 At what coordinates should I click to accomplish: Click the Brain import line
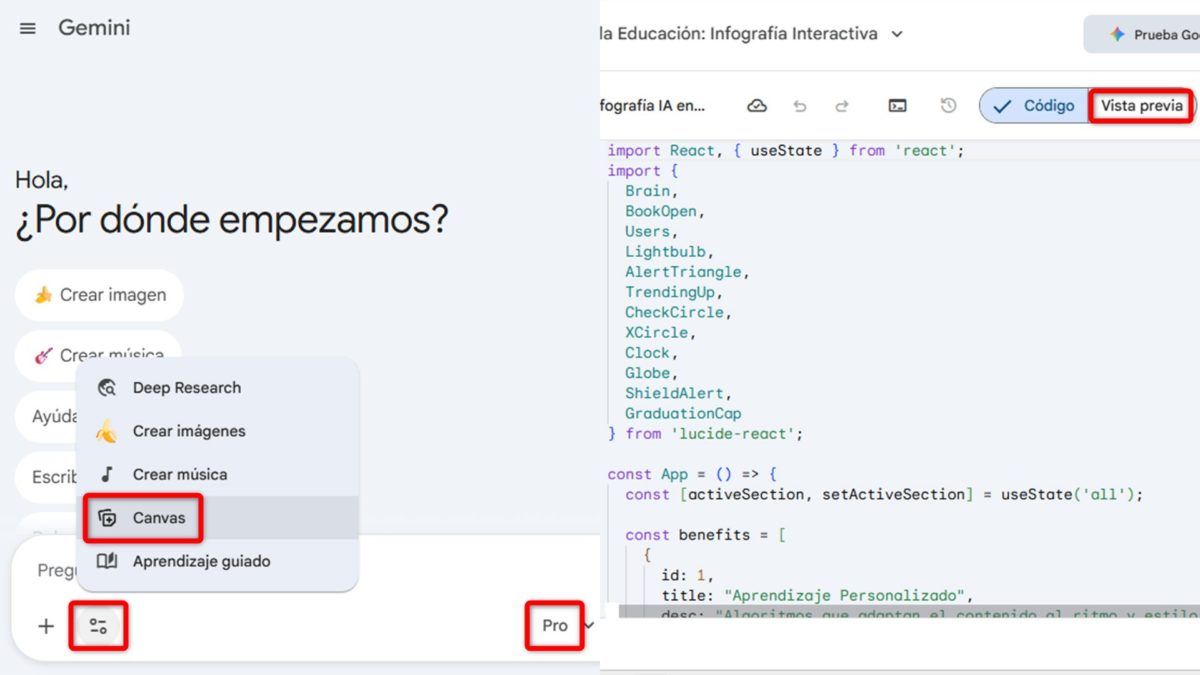pos(652,191)
